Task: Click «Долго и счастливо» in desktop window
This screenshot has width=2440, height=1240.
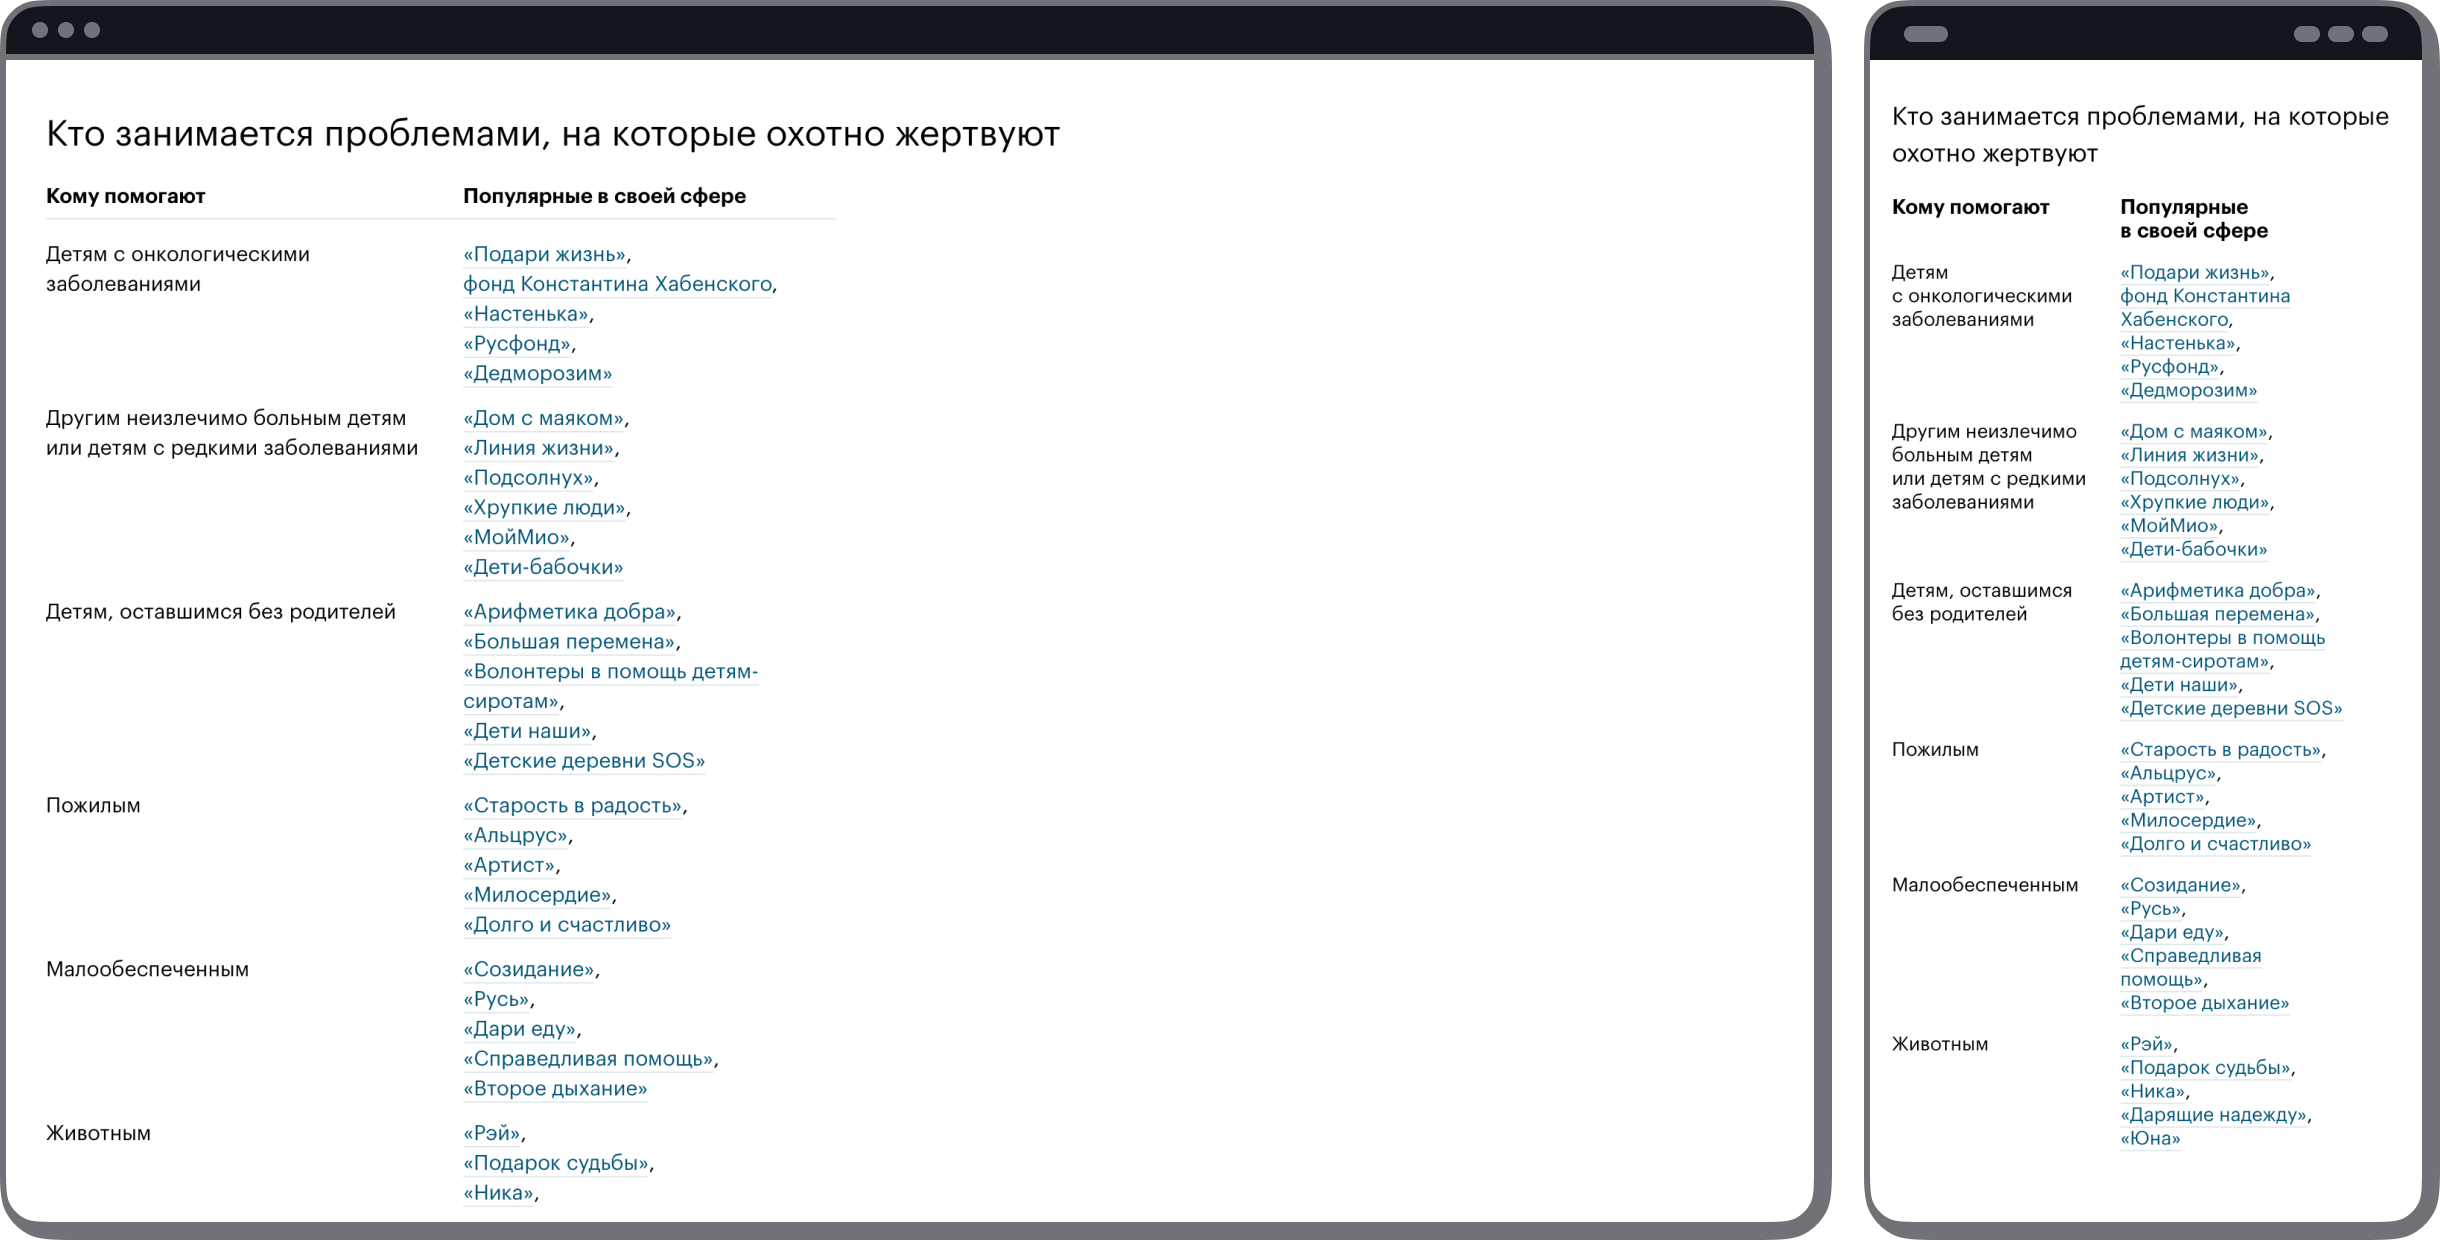Action: click(567, 926)
